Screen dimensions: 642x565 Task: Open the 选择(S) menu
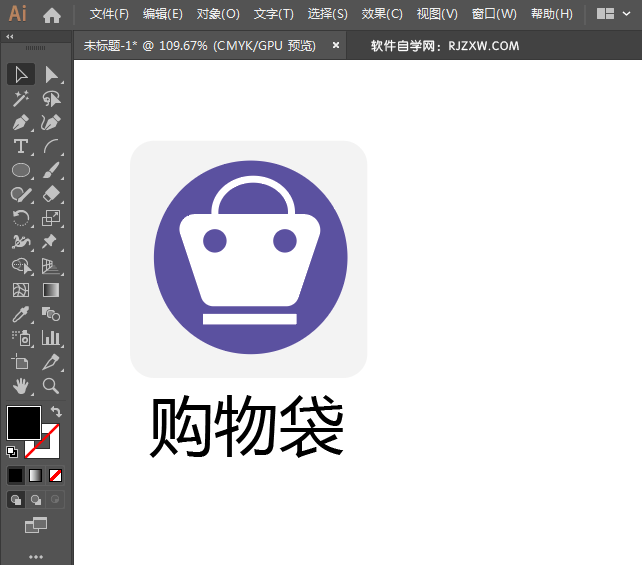[x=328, y=14]
